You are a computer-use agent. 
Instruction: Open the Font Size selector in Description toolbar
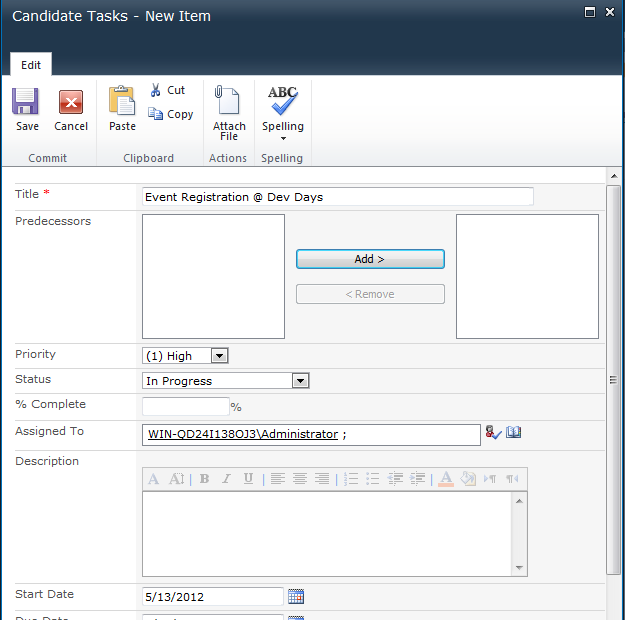tap(176, 478)
